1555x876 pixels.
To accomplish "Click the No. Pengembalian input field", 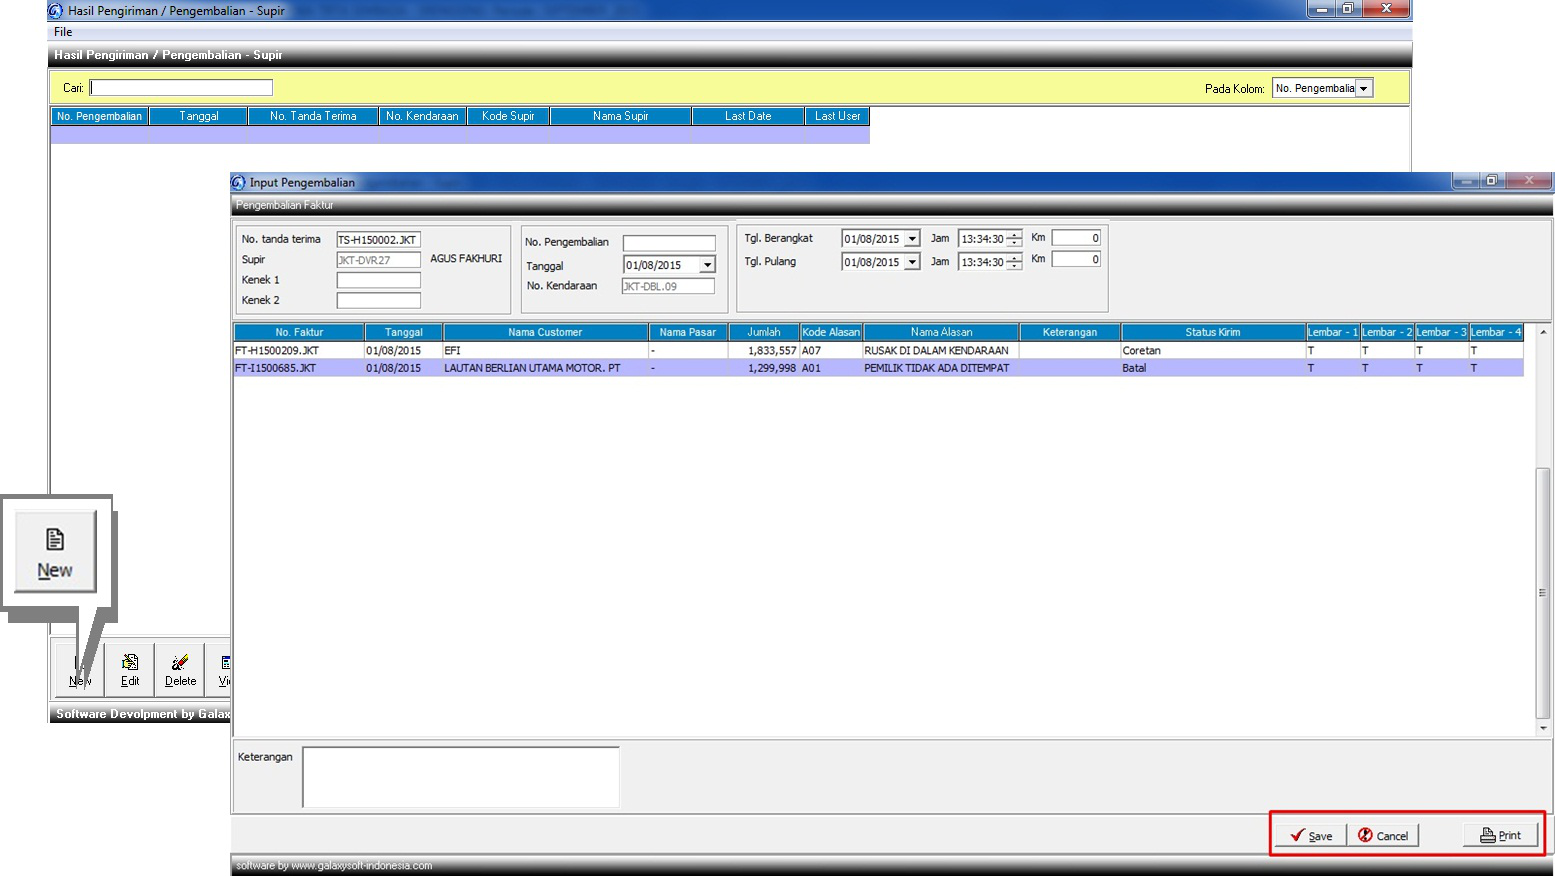I will click(x=668, y=243).
